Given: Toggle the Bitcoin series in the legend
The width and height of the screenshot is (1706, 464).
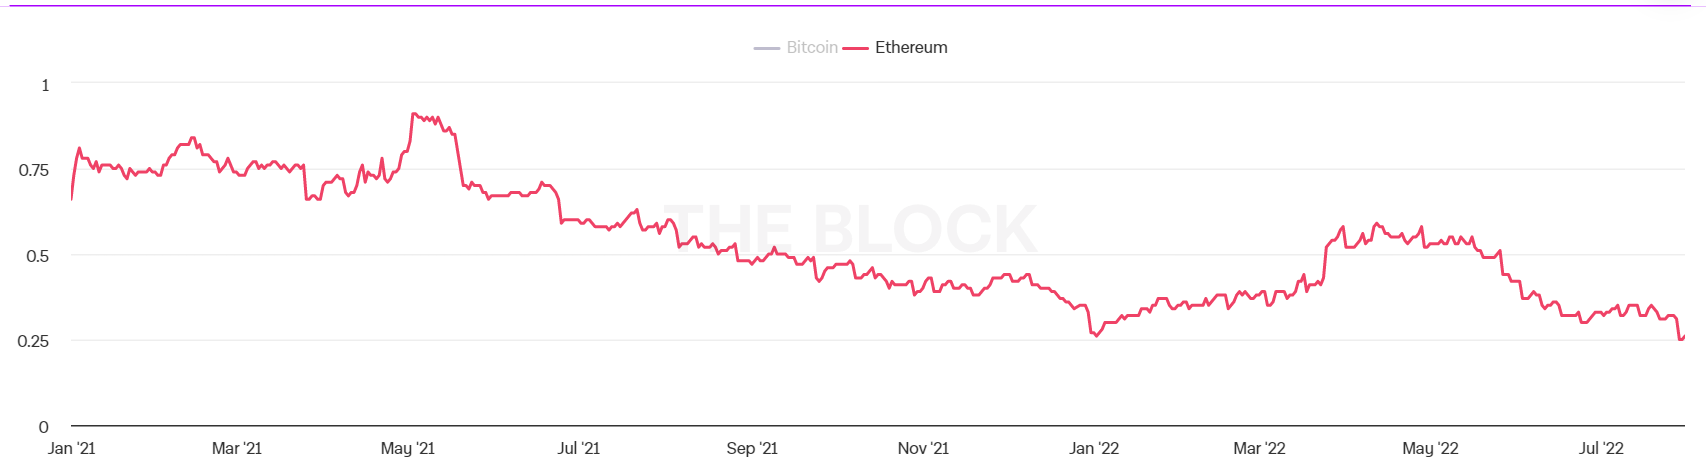Looking at the screenshot, I should coord(811,47).
